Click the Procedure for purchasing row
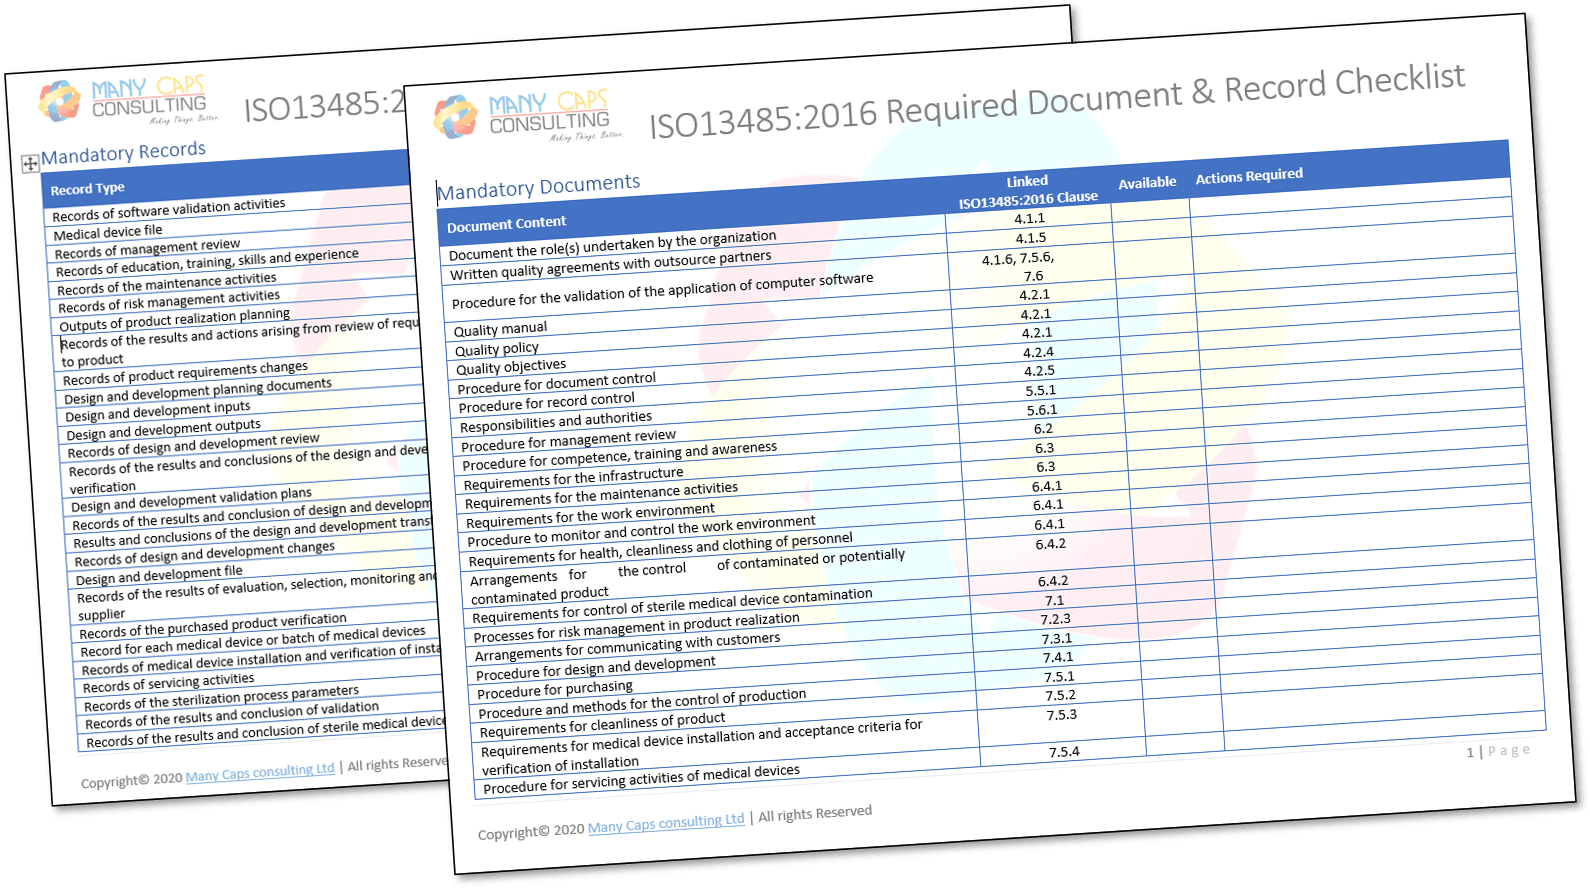This screenshot has height=888, width=1590. coord(555,690)
